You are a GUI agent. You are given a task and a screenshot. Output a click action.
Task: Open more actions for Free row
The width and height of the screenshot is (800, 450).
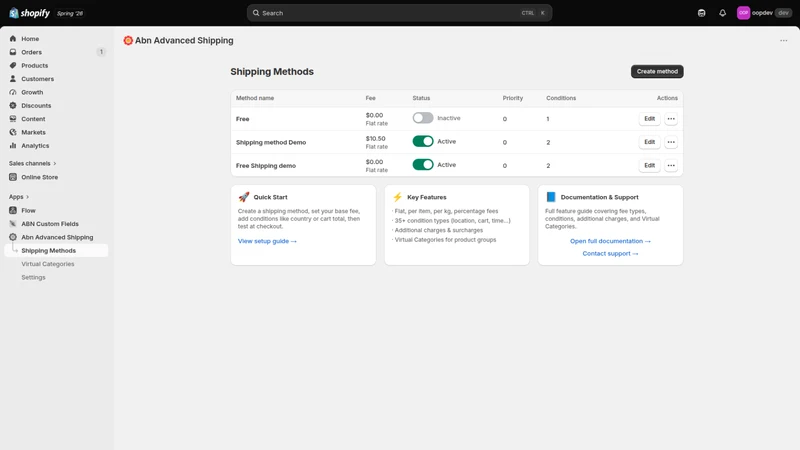(x=671, y=119)
